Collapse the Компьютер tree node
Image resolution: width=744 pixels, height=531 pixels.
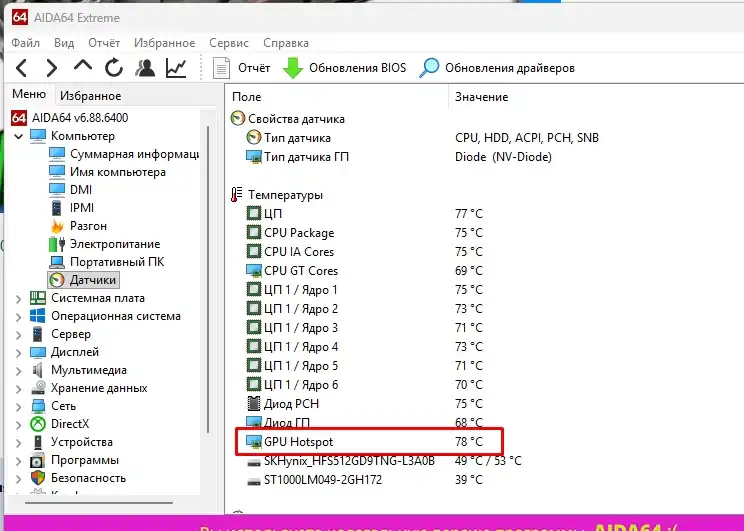pos(19,136)
